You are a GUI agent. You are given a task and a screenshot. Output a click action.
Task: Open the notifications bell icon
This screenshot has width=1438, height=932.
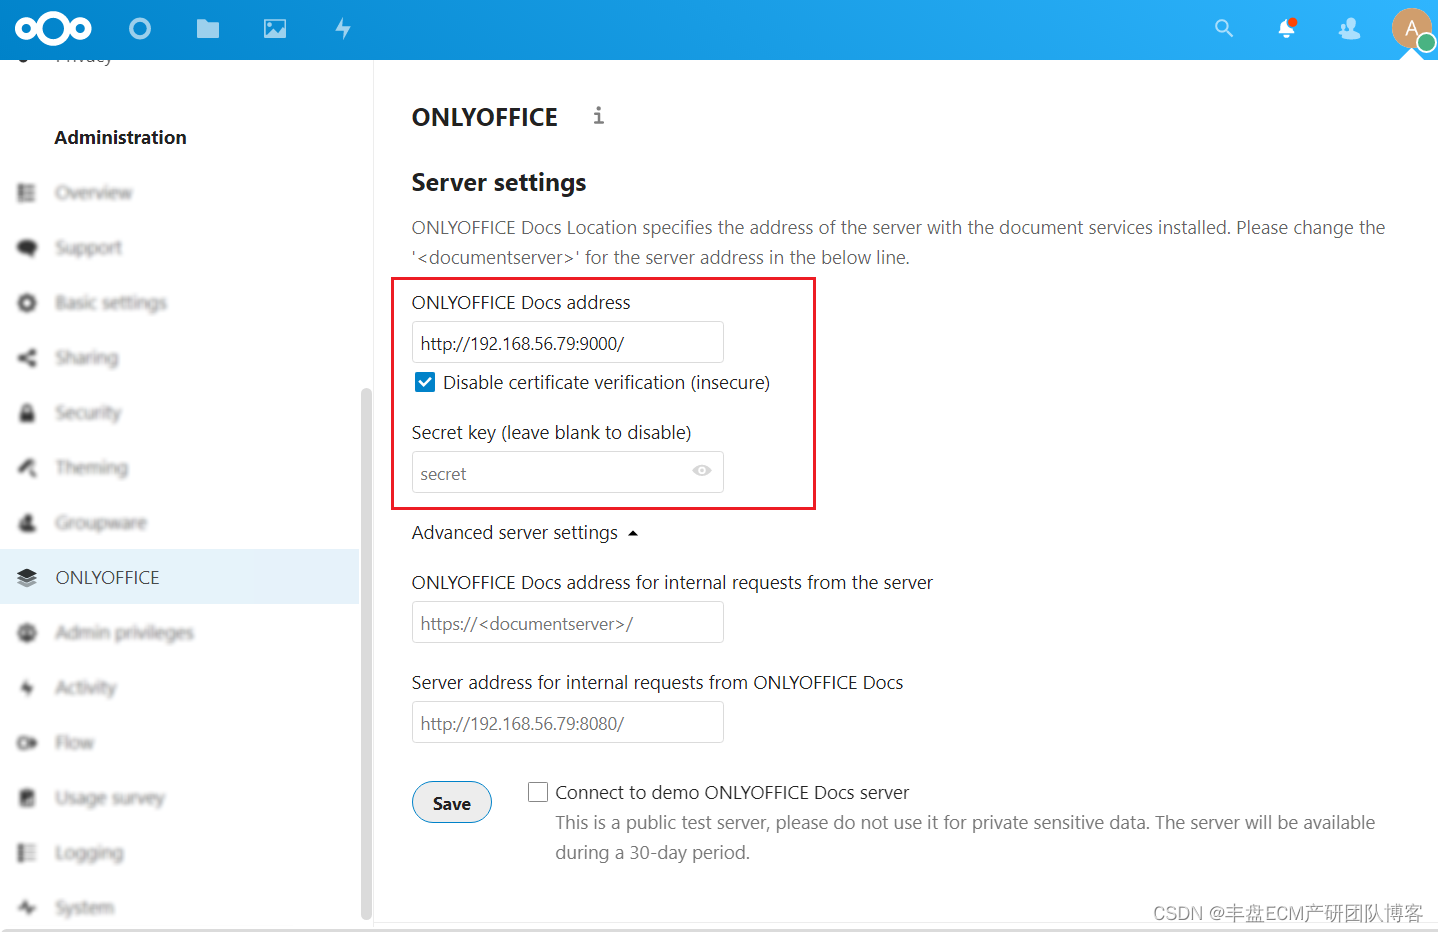(x=1287, y=28)
